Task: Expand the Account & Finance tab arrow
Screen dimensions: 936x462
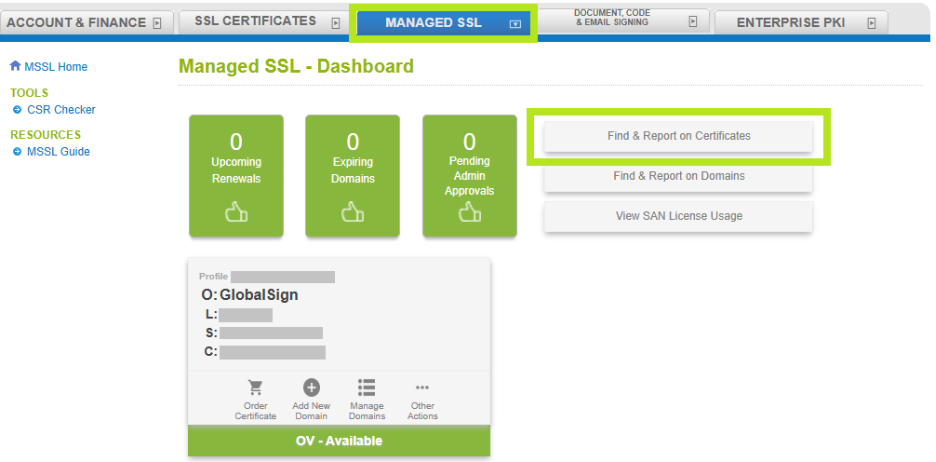Action: pyautogui.click(x=157, y=23)
